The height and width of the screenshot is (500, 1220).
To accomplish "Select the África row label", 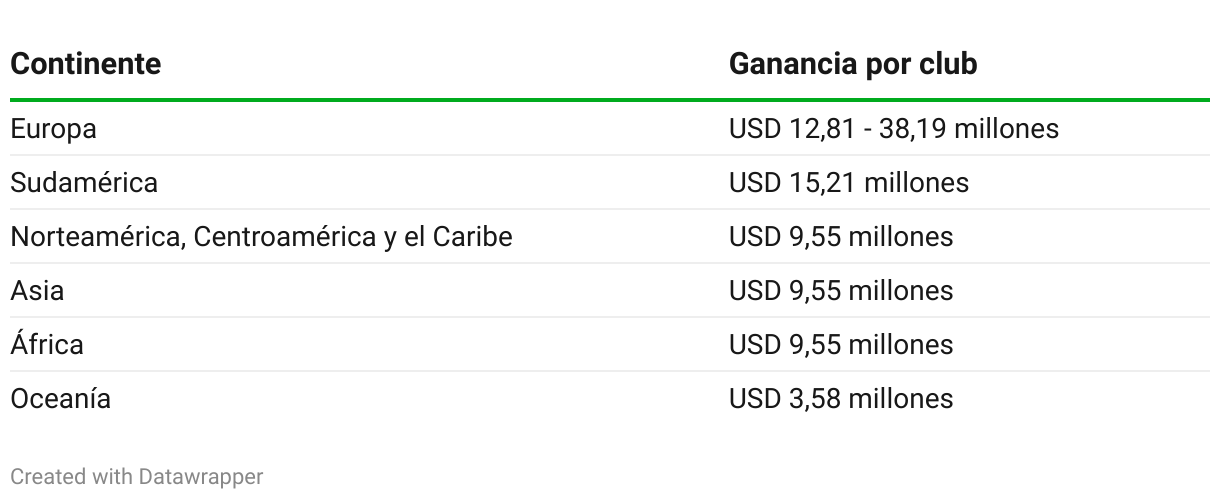I will pyautogui.click(x=47, y=344).
